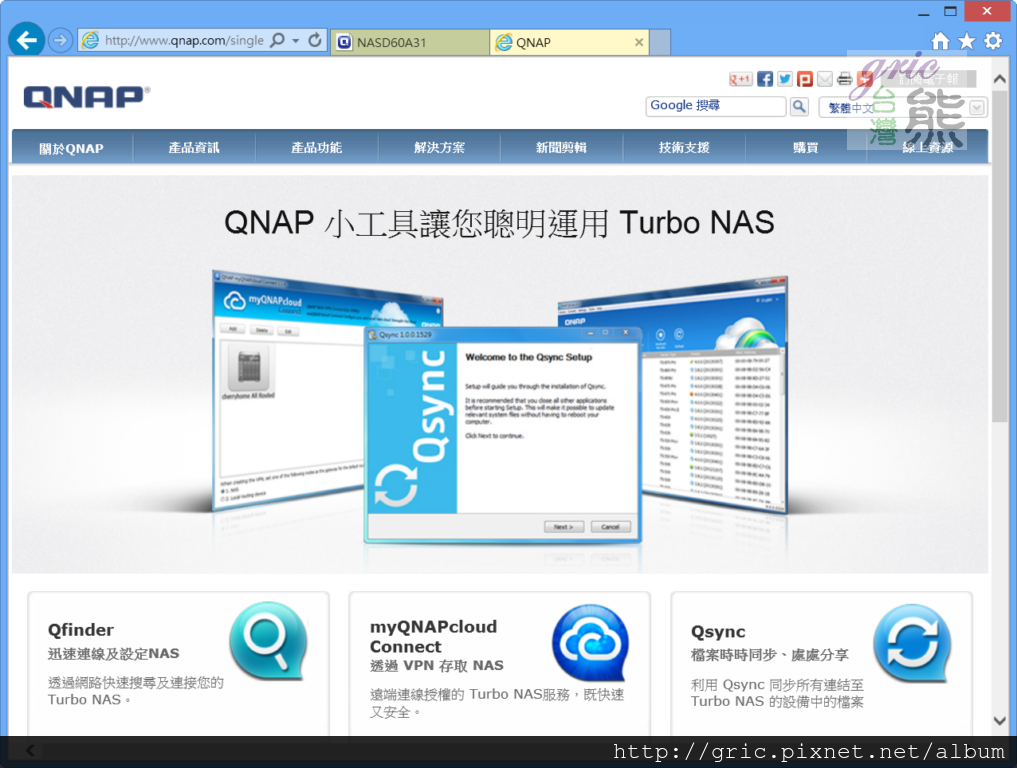This screenshot has height=768, width=1017.
Task: Click the myQNAPcloud window screenshot in banner
Action: [x=289, y=389]
